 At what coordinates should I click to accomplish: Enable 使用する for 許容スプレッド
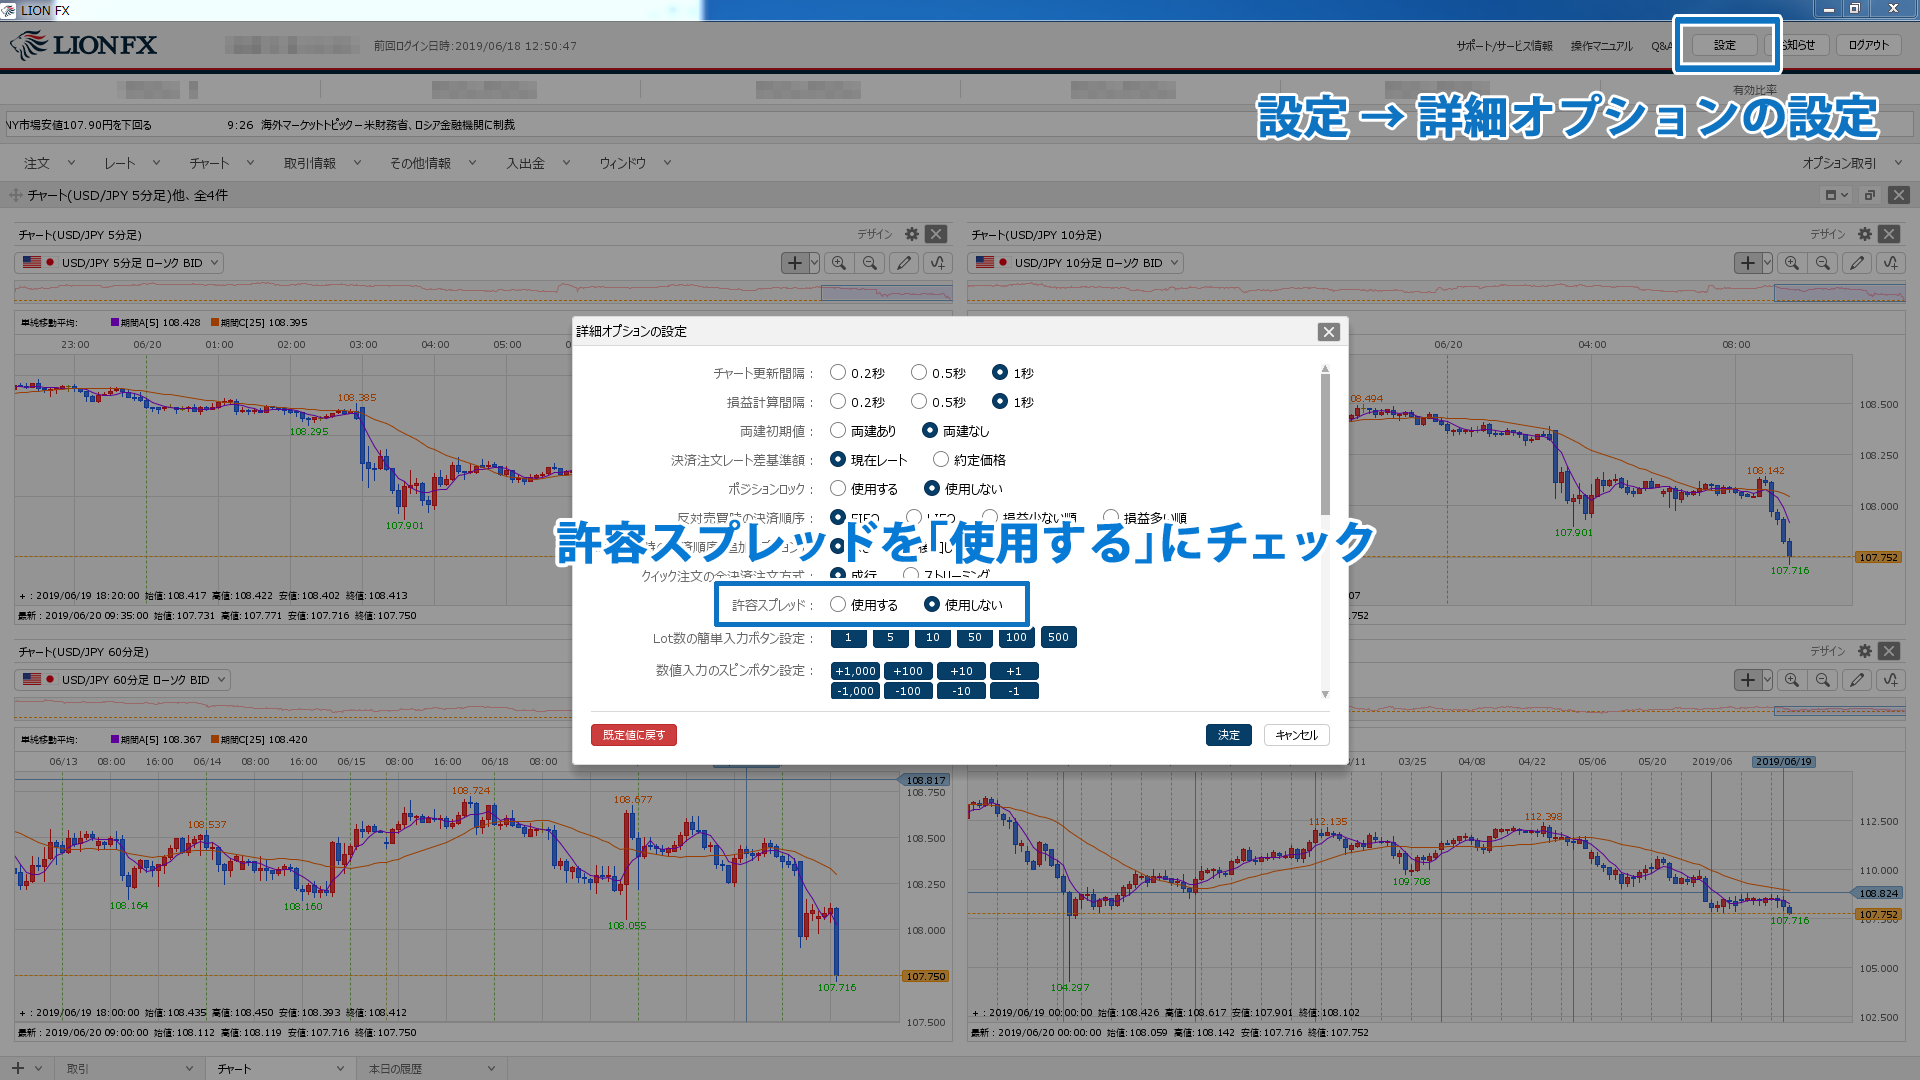(838, 604)
